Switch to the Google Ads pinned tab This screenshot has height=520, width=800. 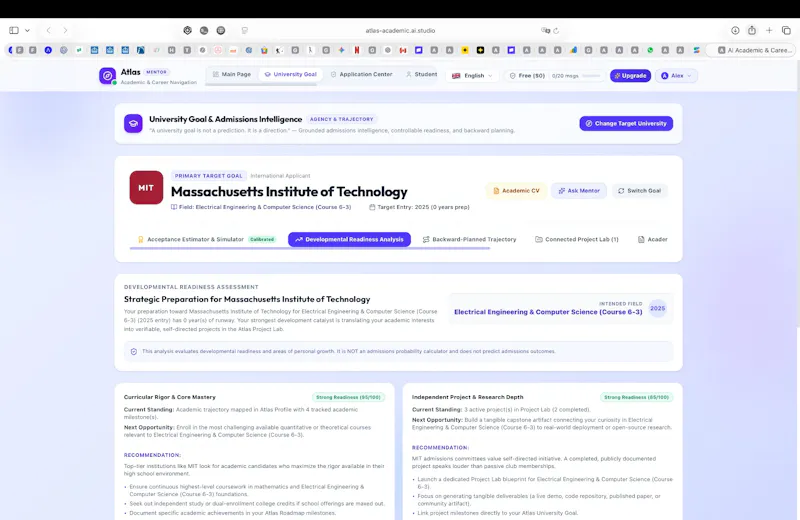(573, 50)
